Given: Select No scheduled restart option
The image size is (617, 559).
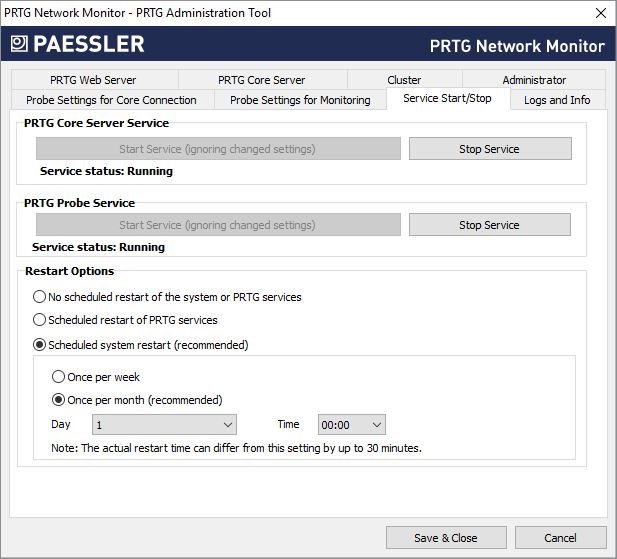Looking at the screenshot, I should point(40,297).
